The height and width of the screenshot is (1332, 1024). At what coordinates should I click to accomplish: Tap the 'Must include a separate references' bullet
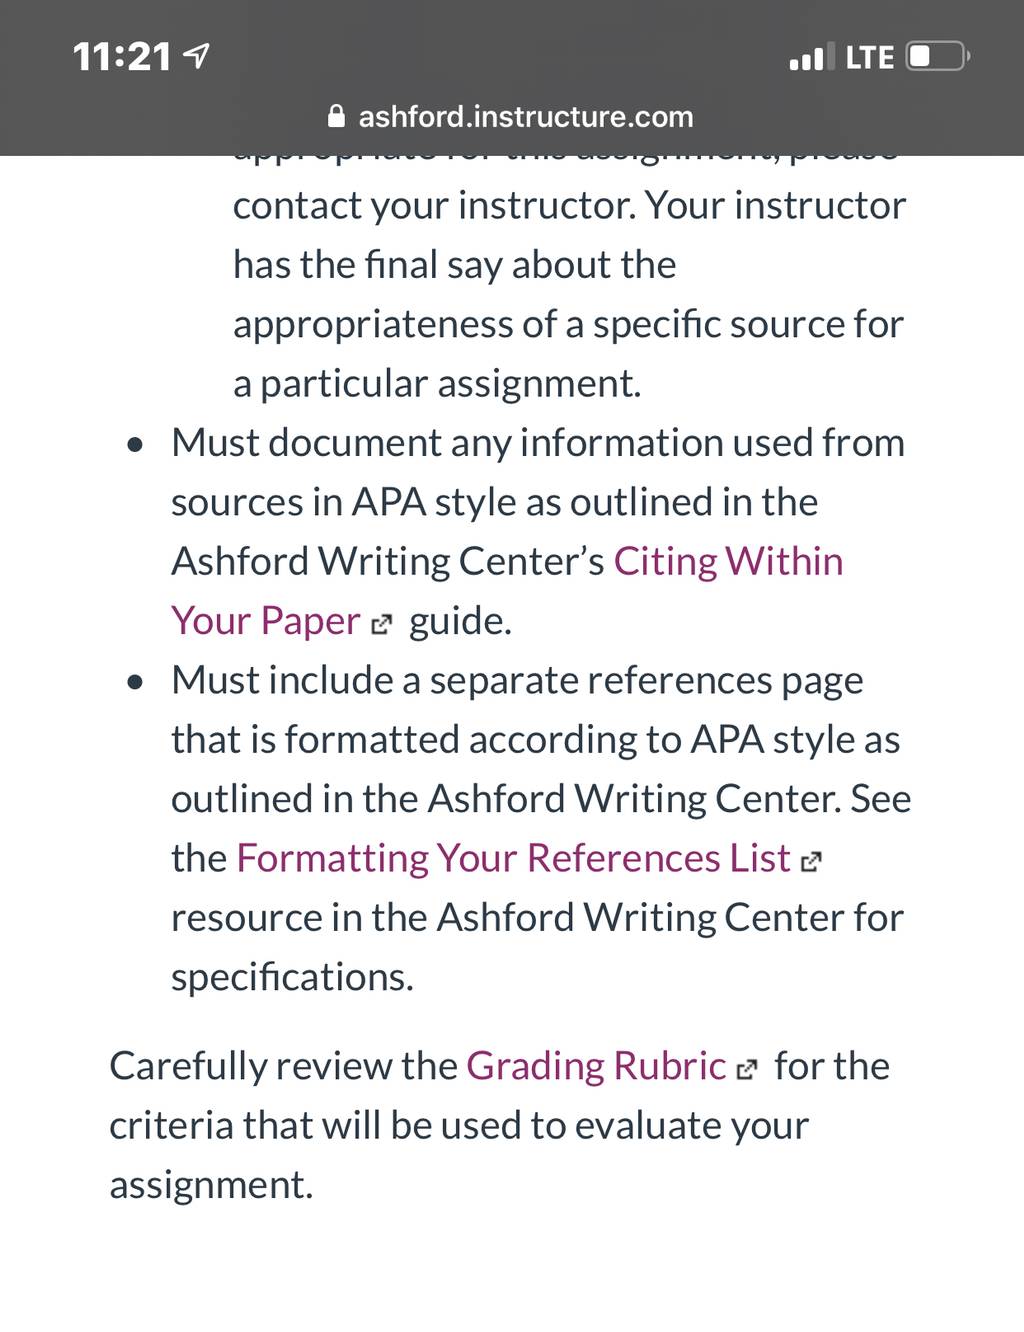(541, 828)
